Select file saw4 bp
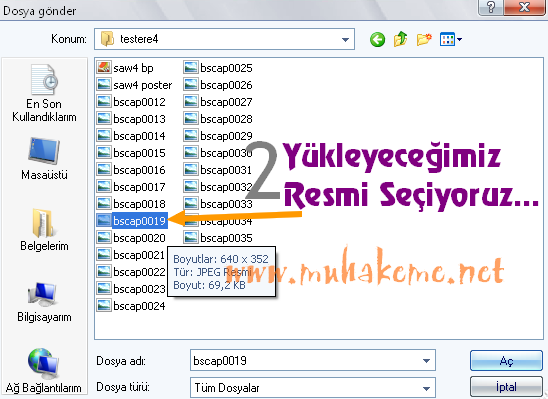The image size is (548, 399). [x=125, y=68]
